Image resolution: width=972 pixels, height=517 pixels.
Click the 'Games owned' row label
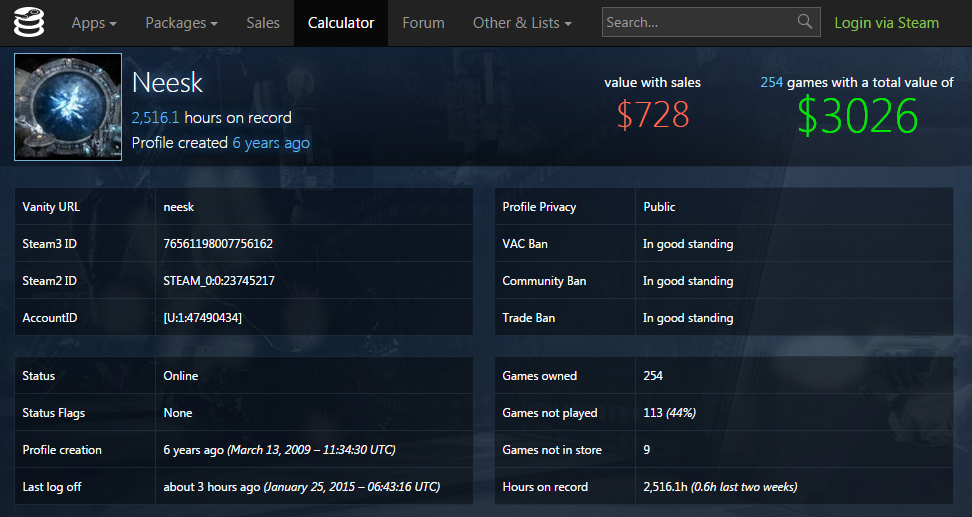tap(539, 376)
